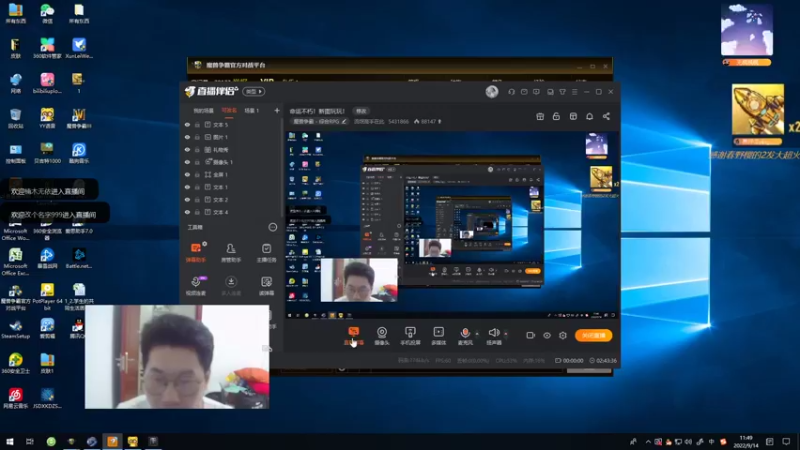Screen dimensions: 800x450
Task: Open the Windows Start menu
Action: pyautogui.click(x=10, y=442)
